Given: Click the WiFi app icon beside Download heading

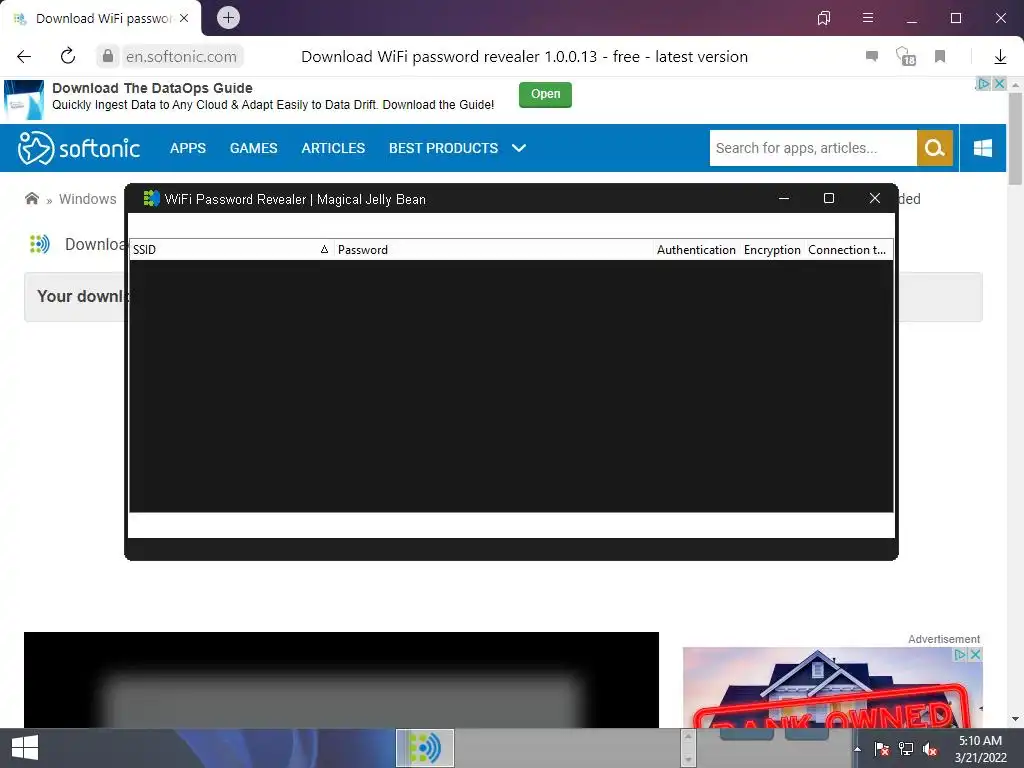Looking at the screenshot, I should [40, 244].
